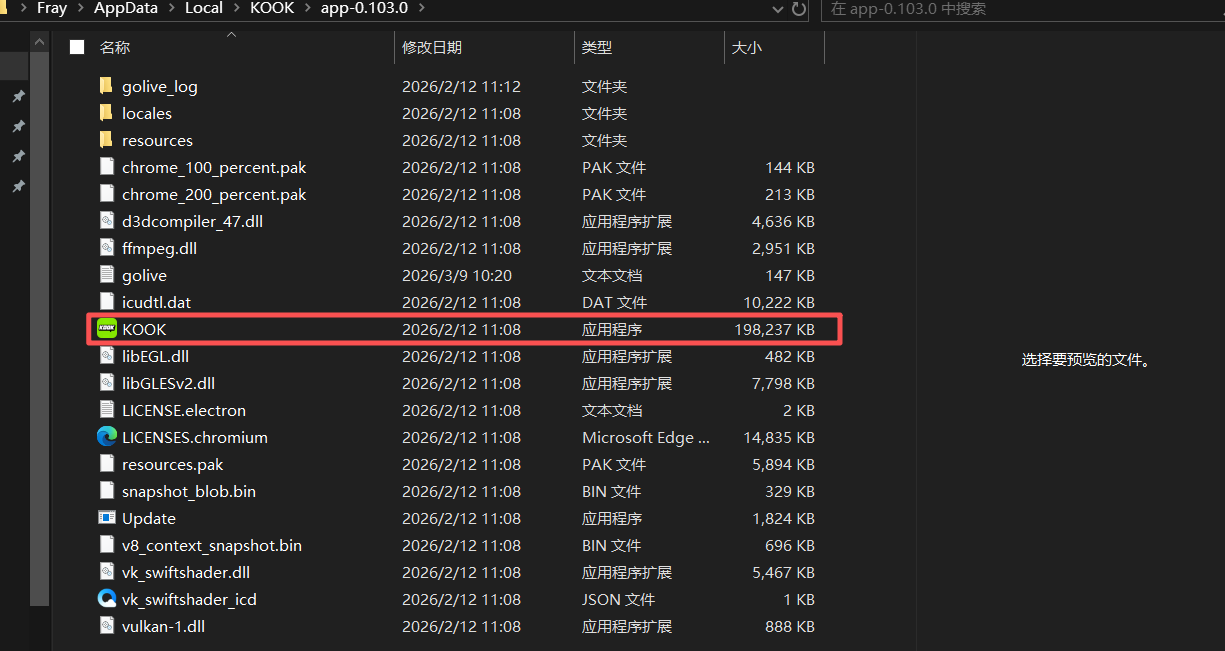
Task: Click the search box for app-0.103.0
Action: coord(1024,9)
